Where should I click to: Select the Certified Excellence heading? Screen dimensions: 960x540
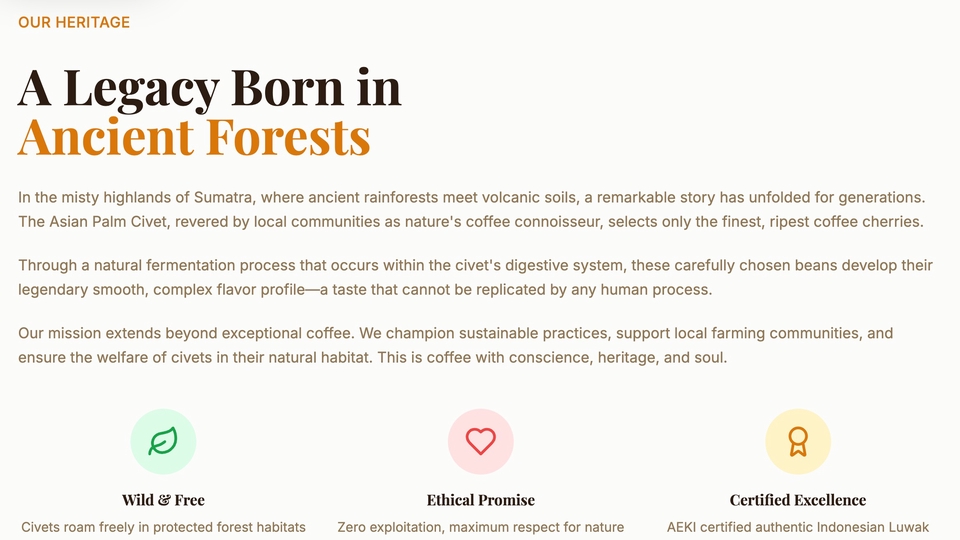(x=798, y=500)
